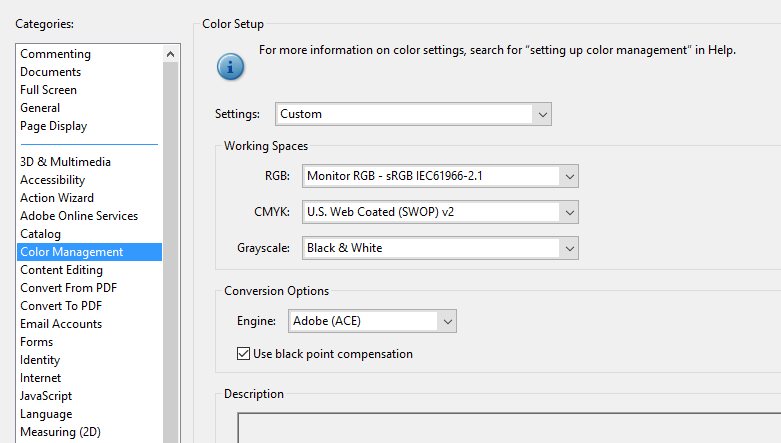Screen dimensions: 781x443
Task: Click inside the Description text box
Action: (500, 428)
